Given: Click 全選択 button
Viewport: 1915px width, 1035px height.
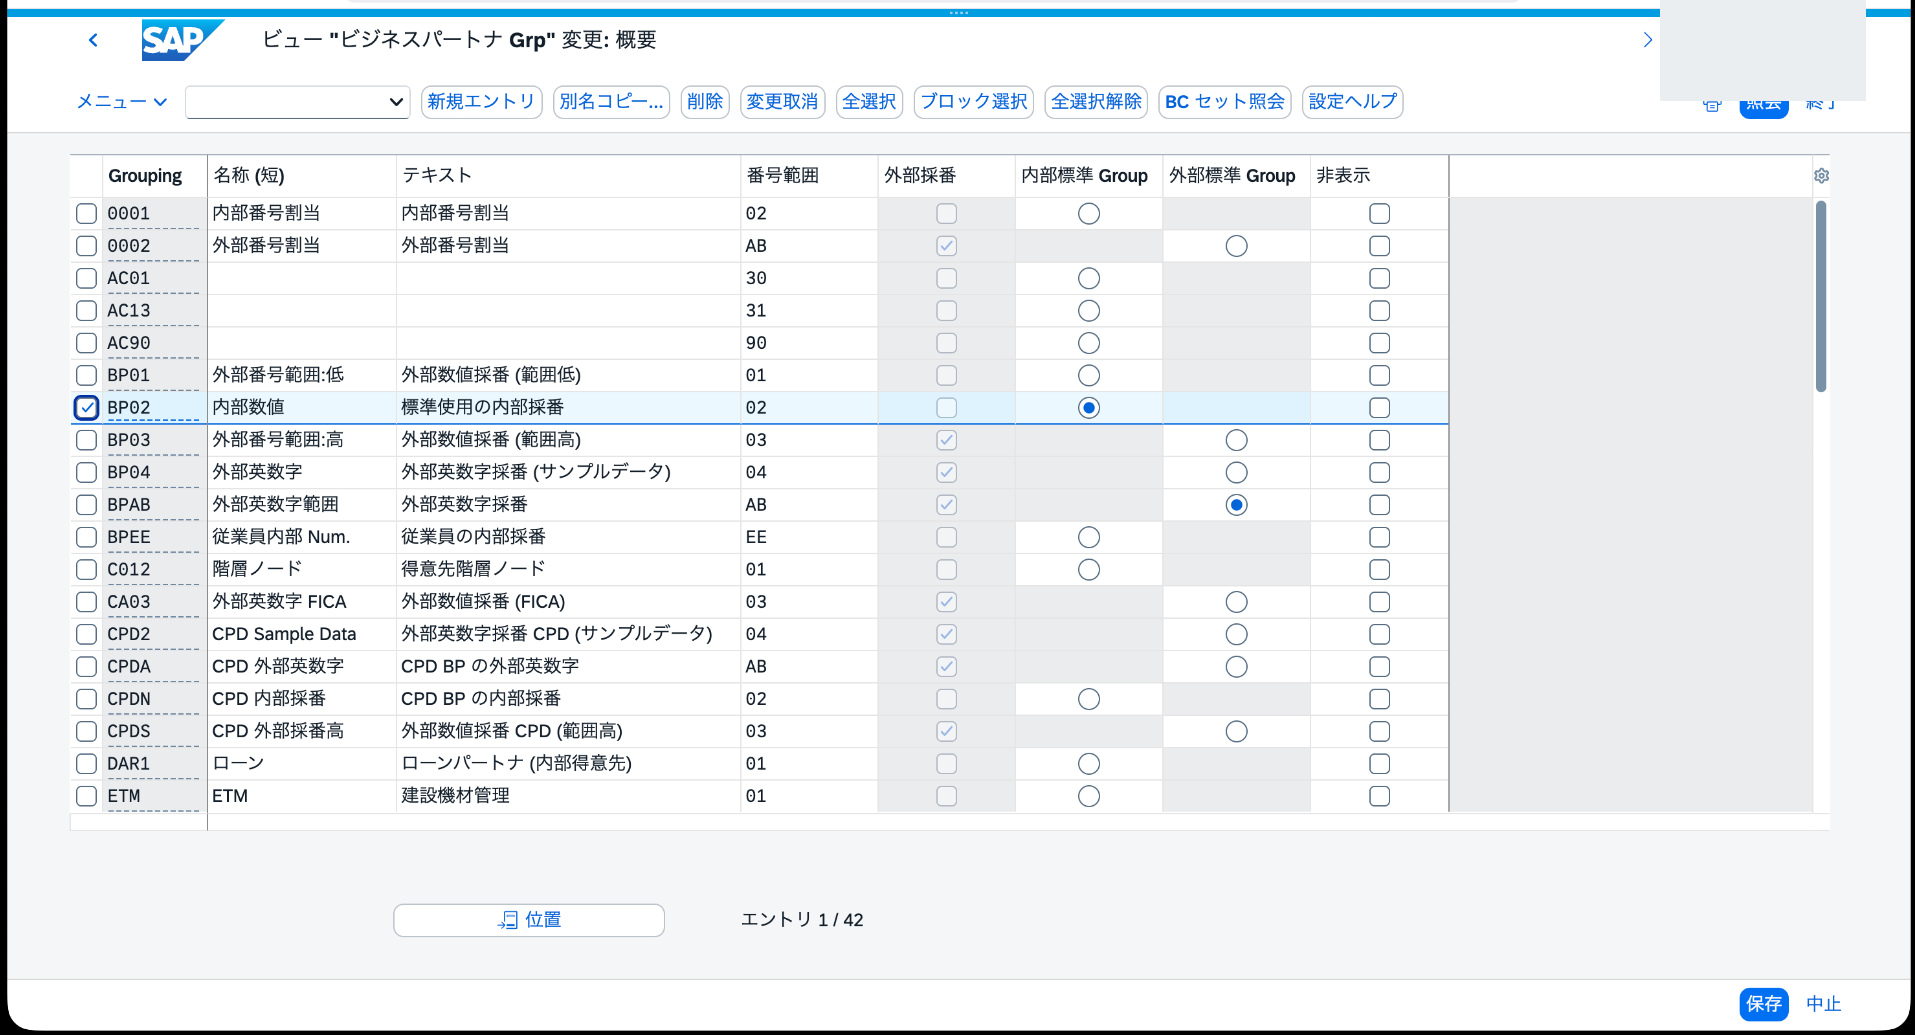Looking at the screenshot, I should (869, 102).
